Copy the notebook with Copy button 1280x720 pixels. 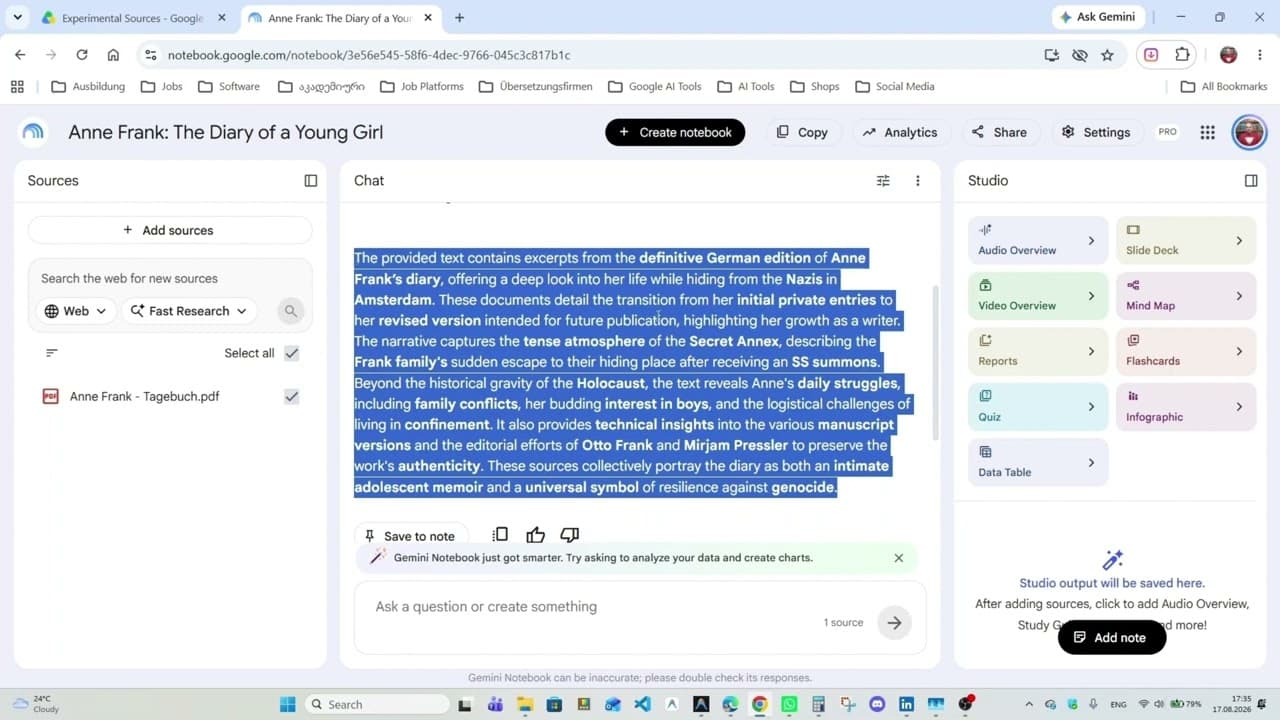pyautogui.click(x=803, y=132)
